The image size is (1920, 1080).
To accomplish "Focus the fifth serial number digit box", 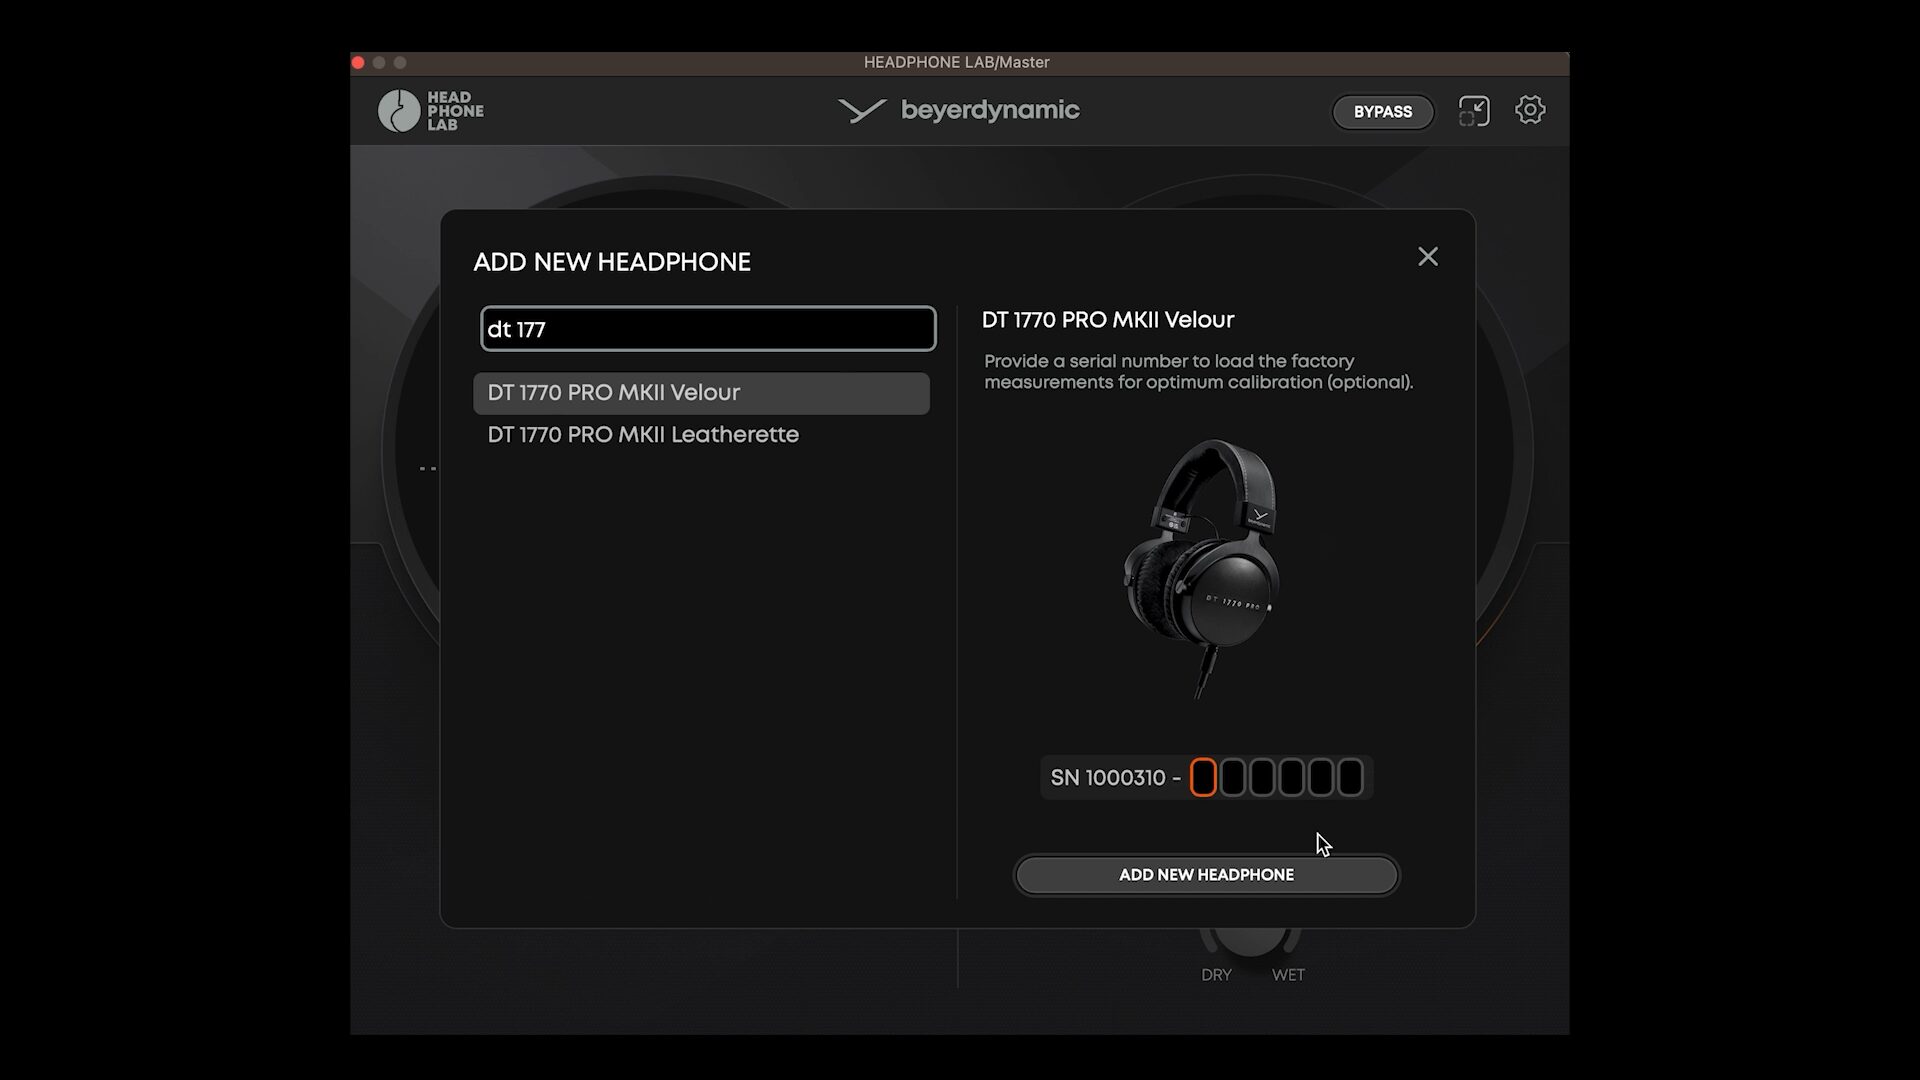I will [x=1321, y=777].
